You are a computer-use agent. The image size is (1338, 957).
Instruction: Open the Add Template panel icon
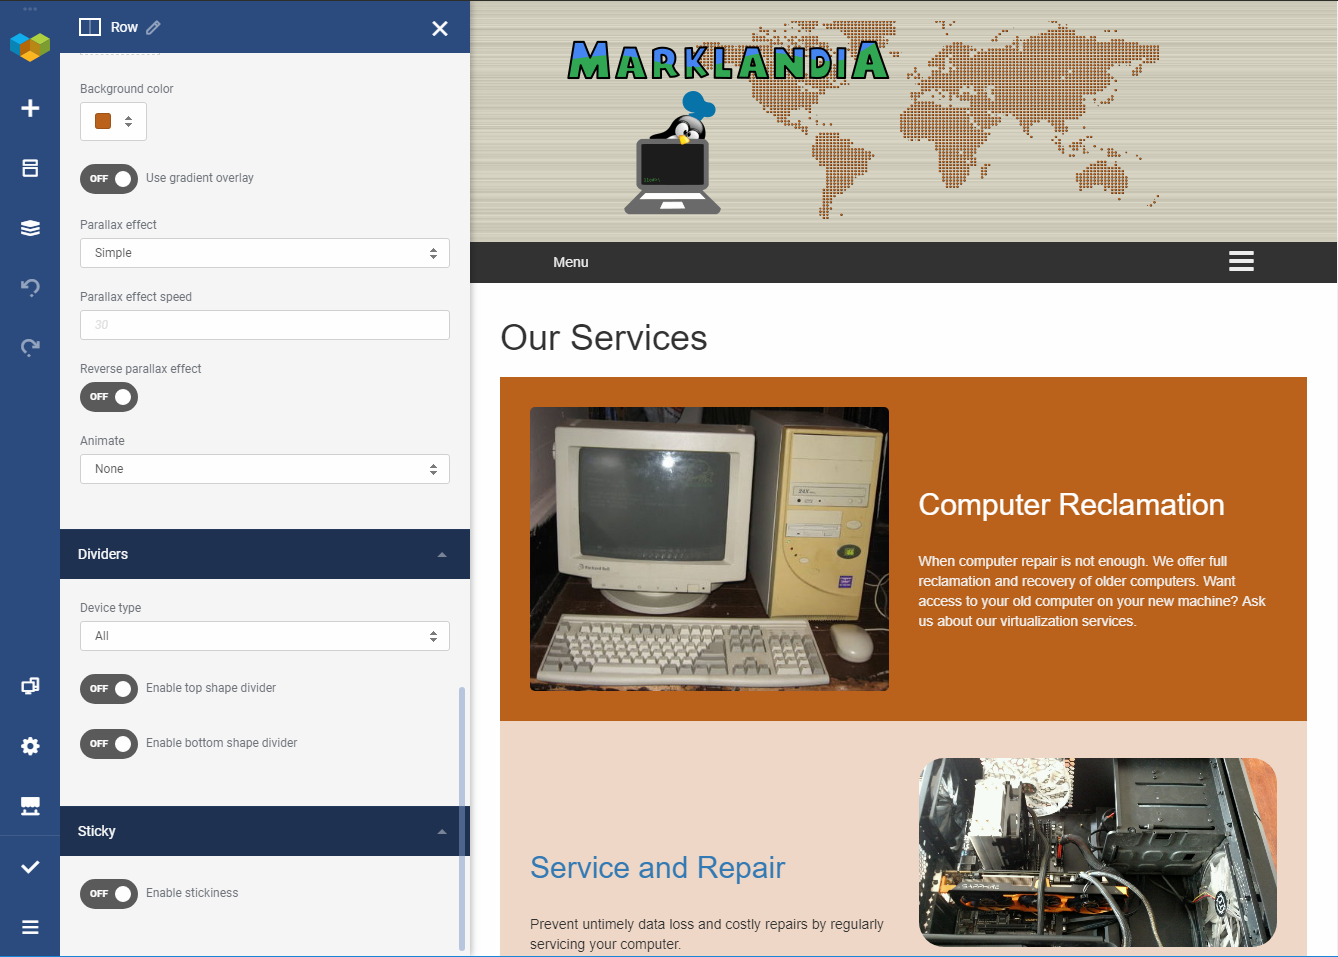(x=30, y=168)
